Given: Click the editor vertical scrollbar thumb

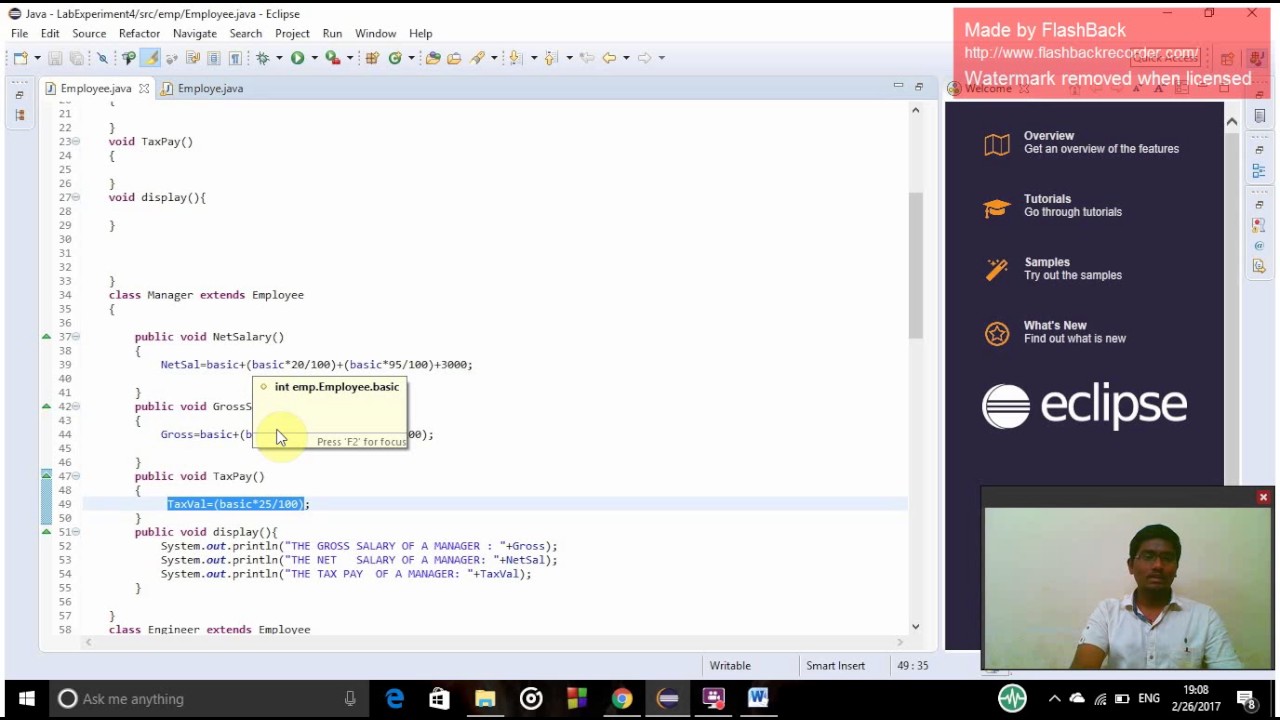Looking at the screenshot, I should click(x=915, y=265).
